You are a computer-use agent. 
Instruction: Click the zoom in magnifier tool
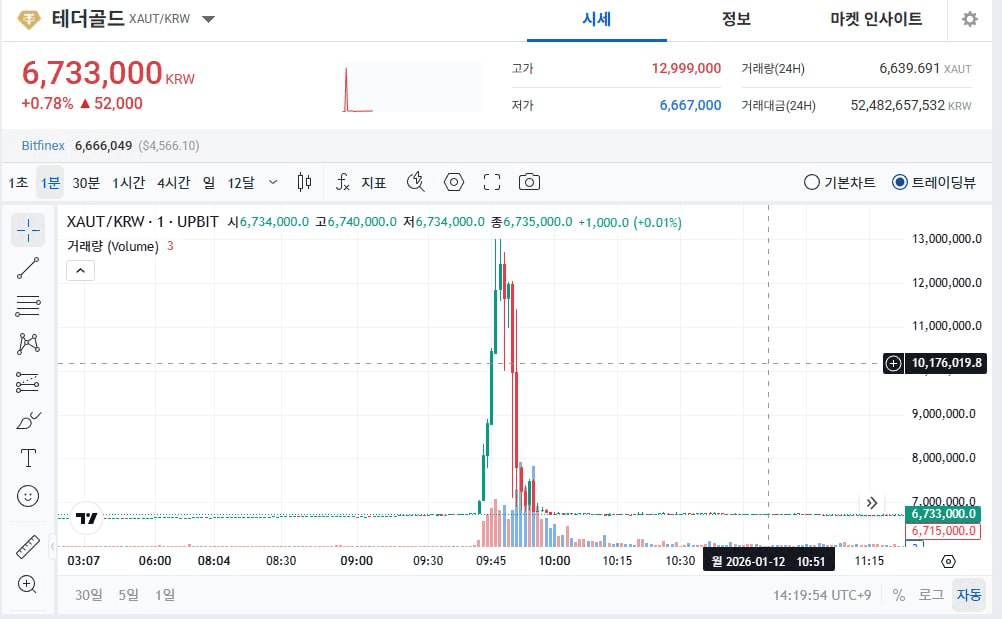(28, 584)
